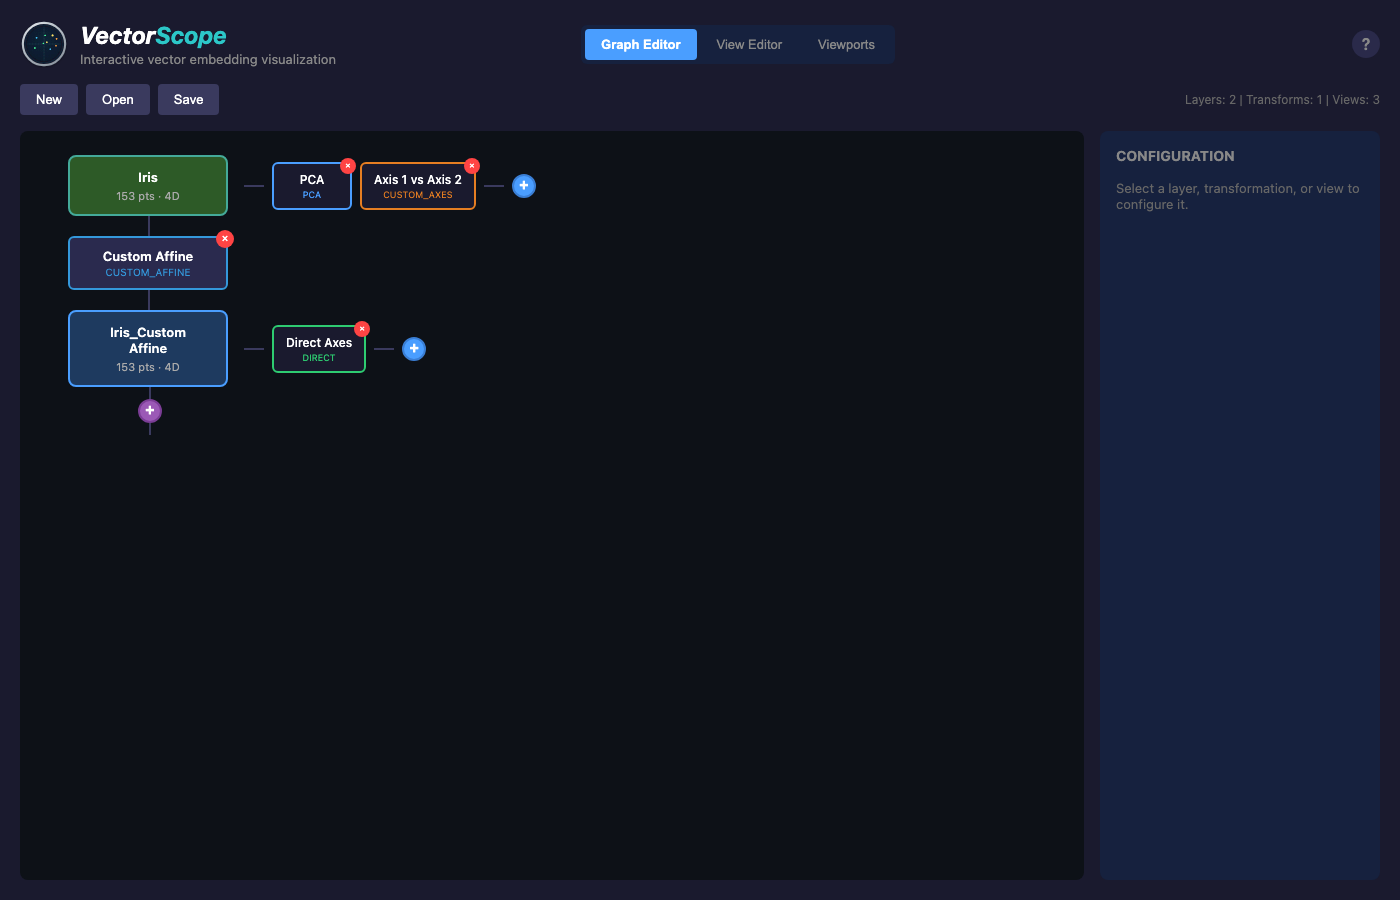Delete the Direct Axes view
This screenshot has height=900, width=1400.
(x=362, y=329)
